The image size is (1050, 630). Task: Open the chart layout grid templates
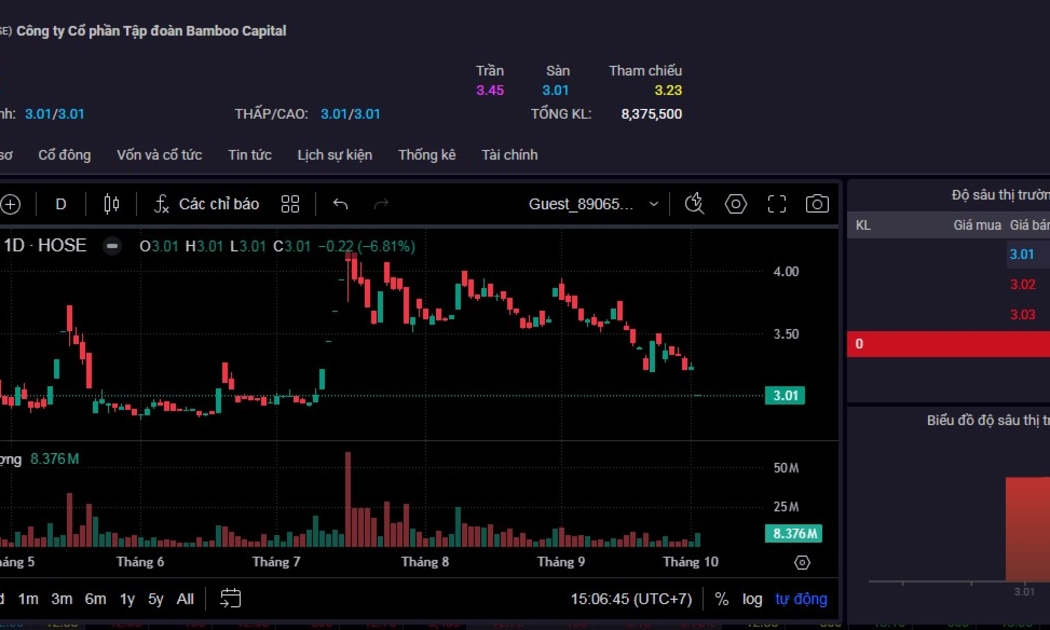coord(290,204)
